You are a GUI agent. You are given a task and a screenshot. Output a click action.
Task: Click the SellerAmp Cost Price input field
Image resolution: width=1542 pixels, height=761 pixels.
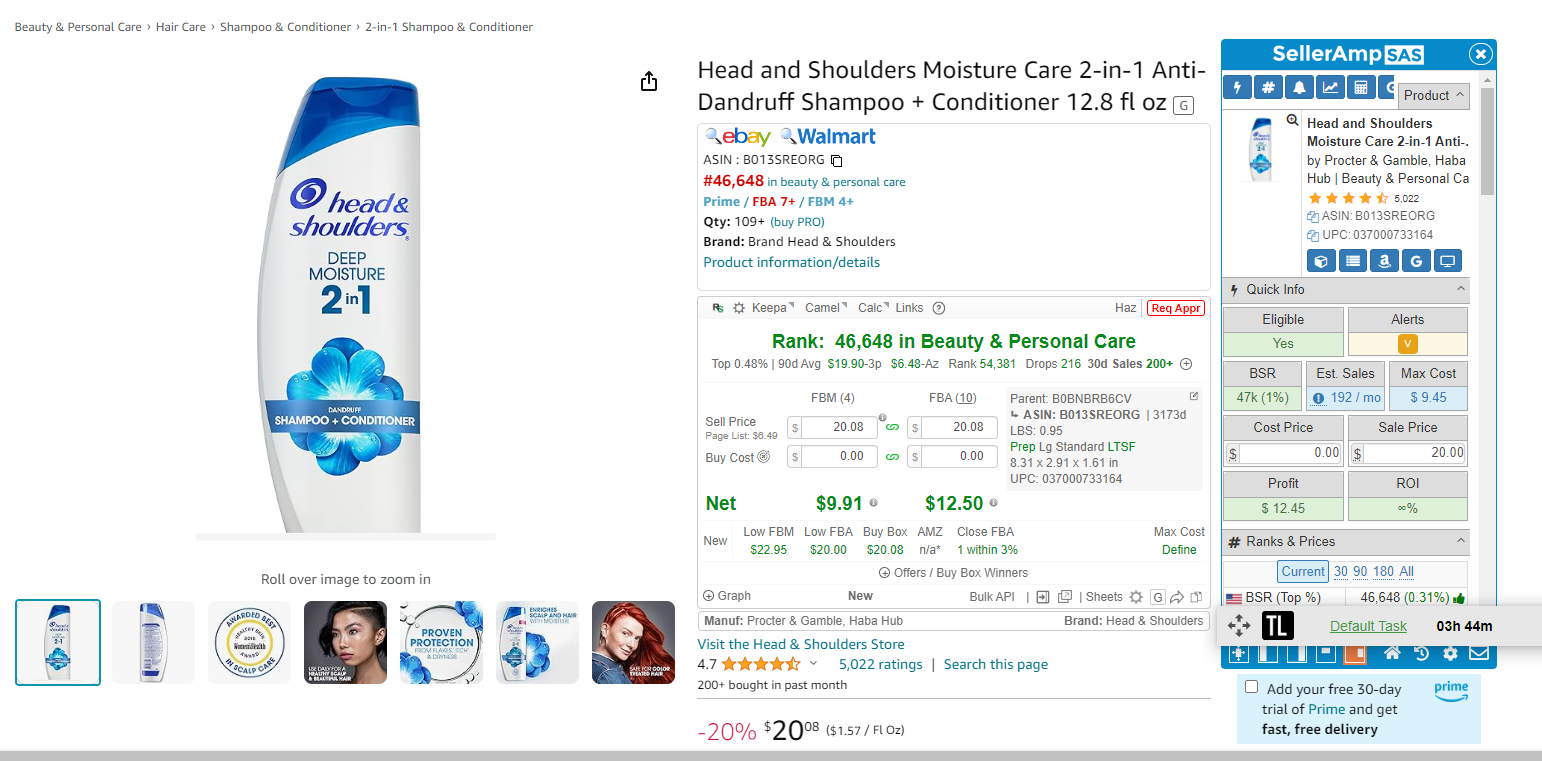1283,453
